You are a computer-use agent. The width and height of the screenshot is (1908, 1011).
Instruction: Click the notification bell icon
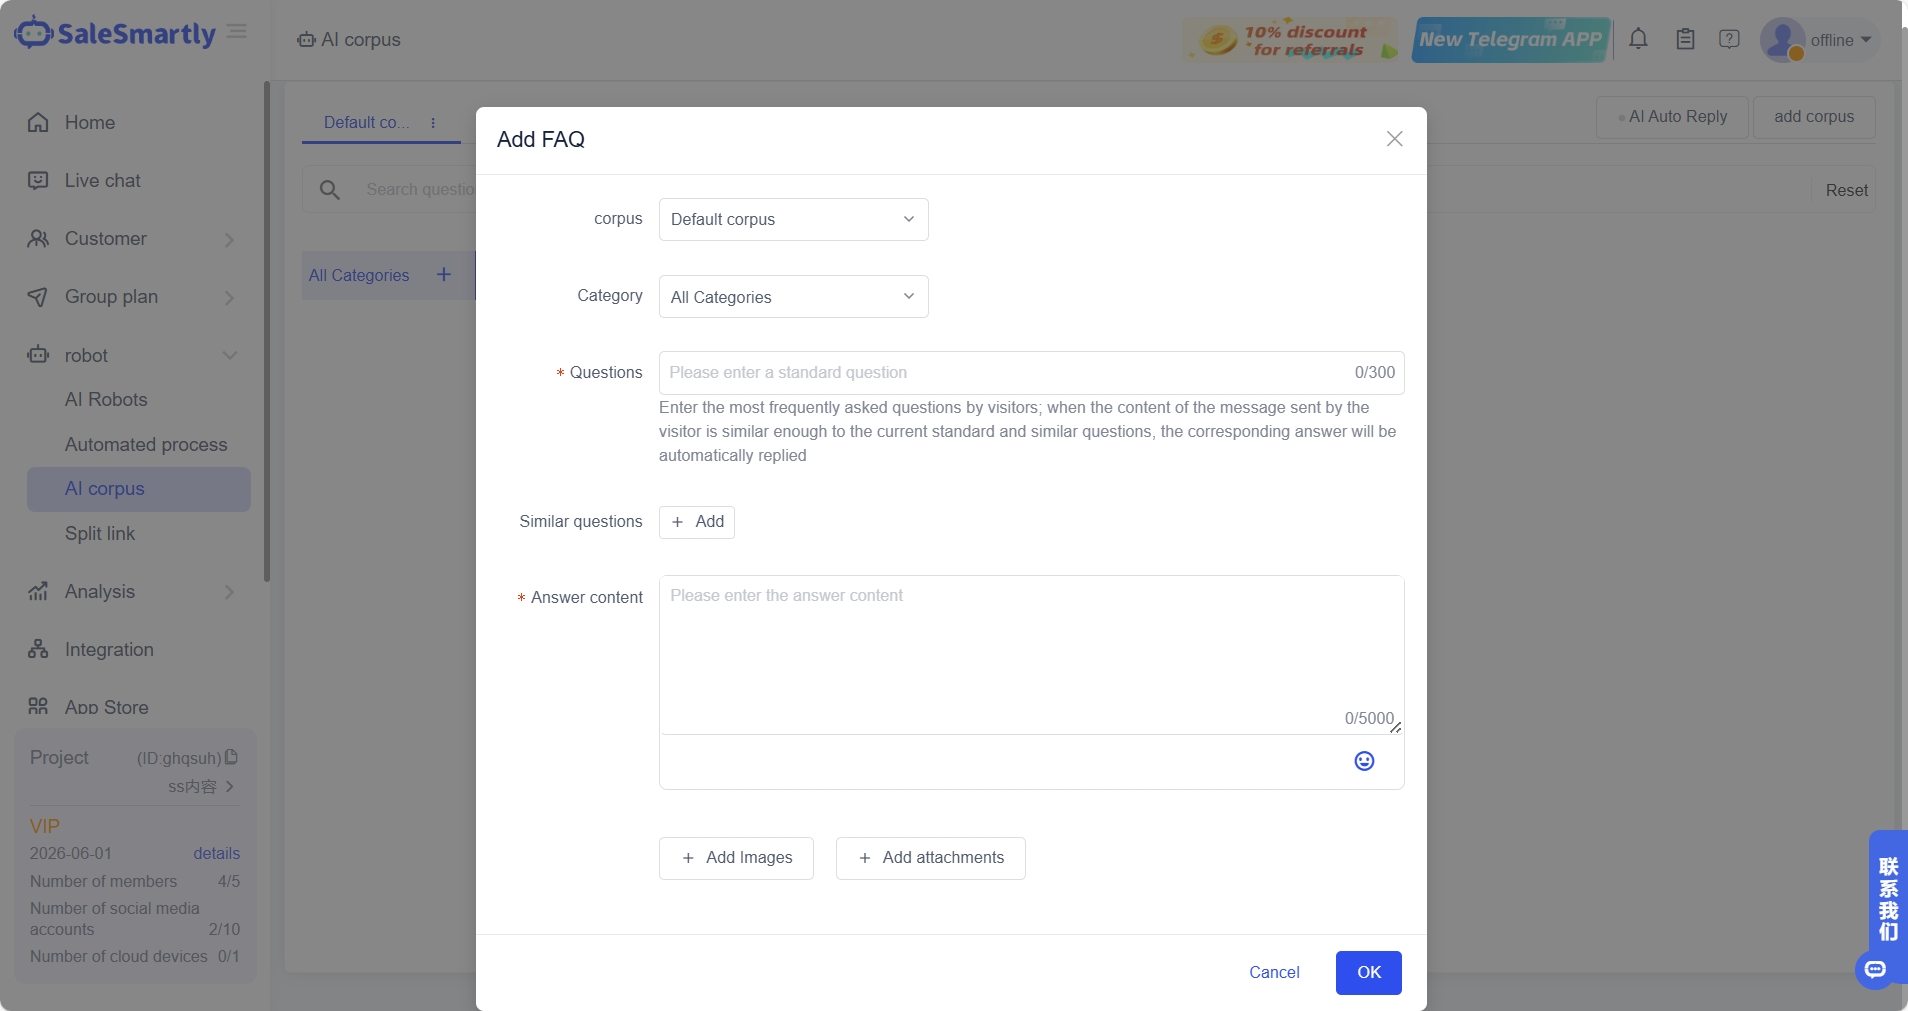click(1638, 39)
